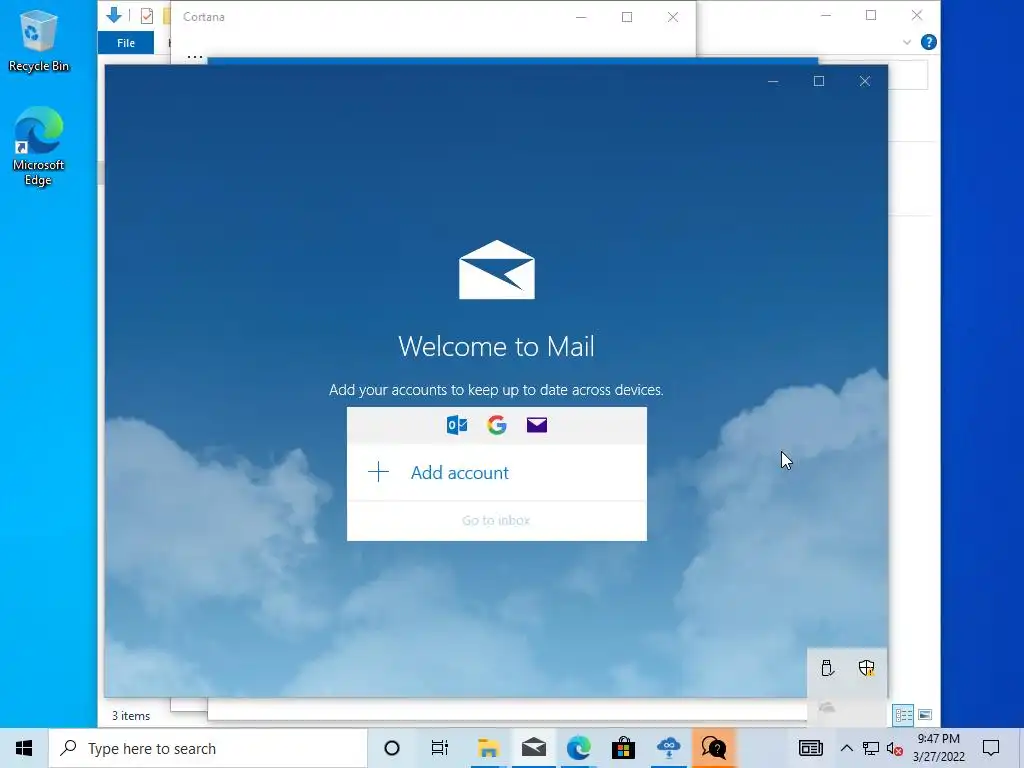Image resolution: width=1024 pixels, height=768 pixels.
Task: Open Task View from the taskbar
Action: tap(440, 748)
